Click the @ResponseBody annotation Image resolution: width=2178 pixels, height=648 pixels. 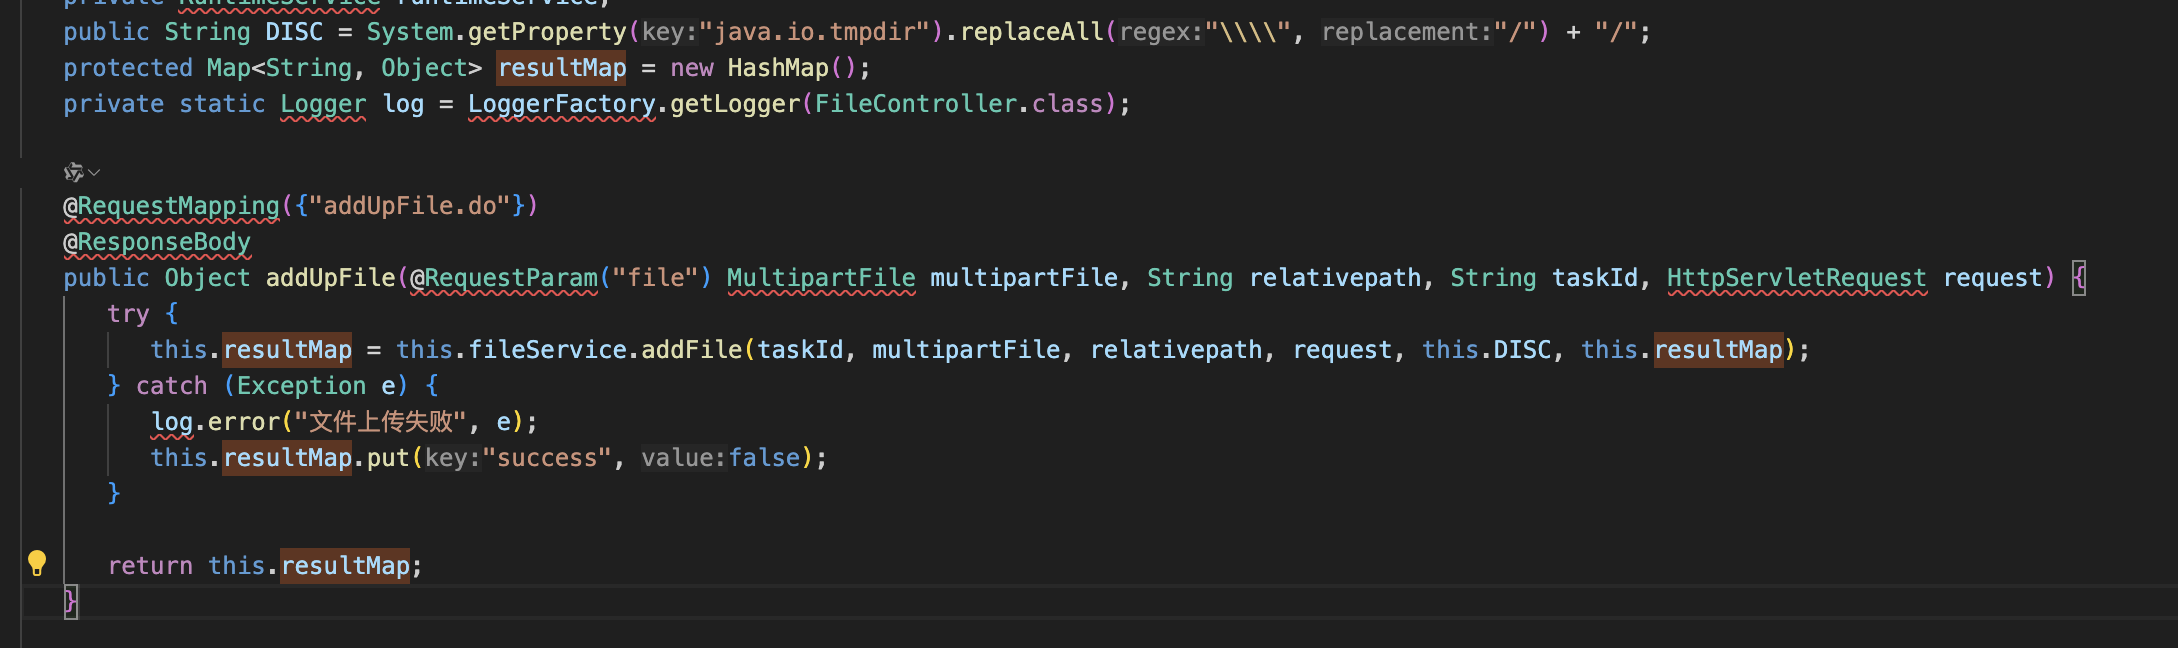[157, 242]
